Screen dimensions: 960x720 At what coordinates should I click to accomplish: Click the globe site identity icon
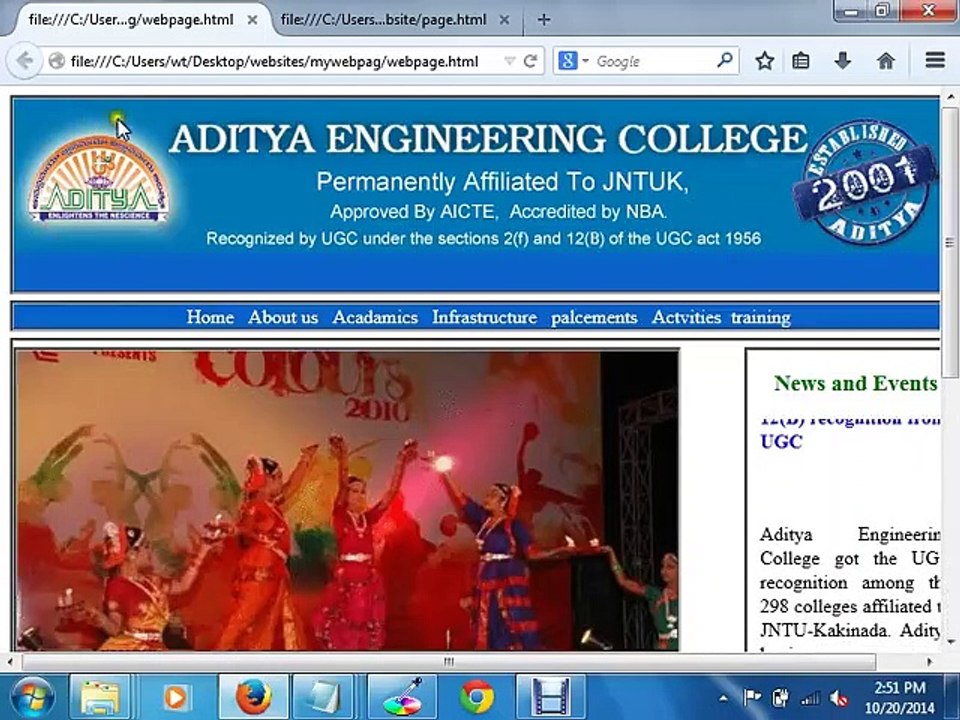pyautogui.click(x=57, y=61)
